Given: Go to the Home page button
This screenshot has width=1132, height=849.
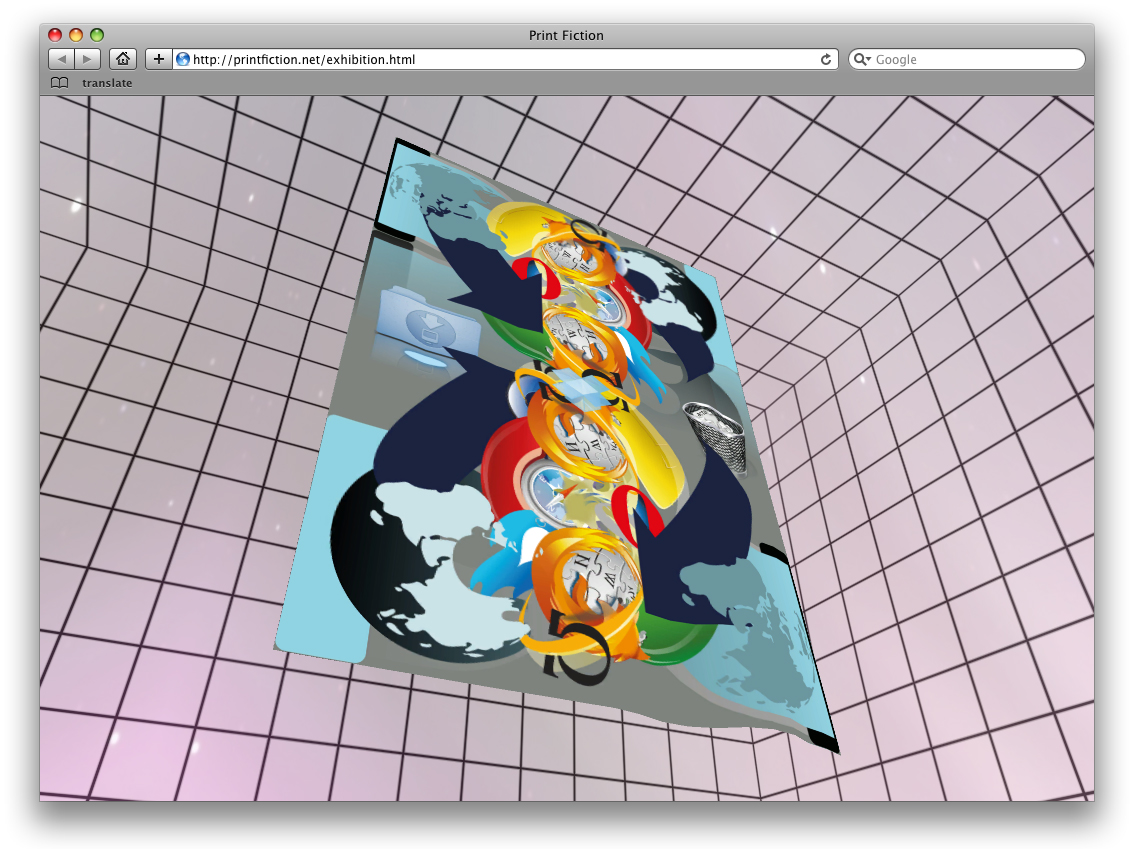Looking at the screenshot, I should click(122, 59).
